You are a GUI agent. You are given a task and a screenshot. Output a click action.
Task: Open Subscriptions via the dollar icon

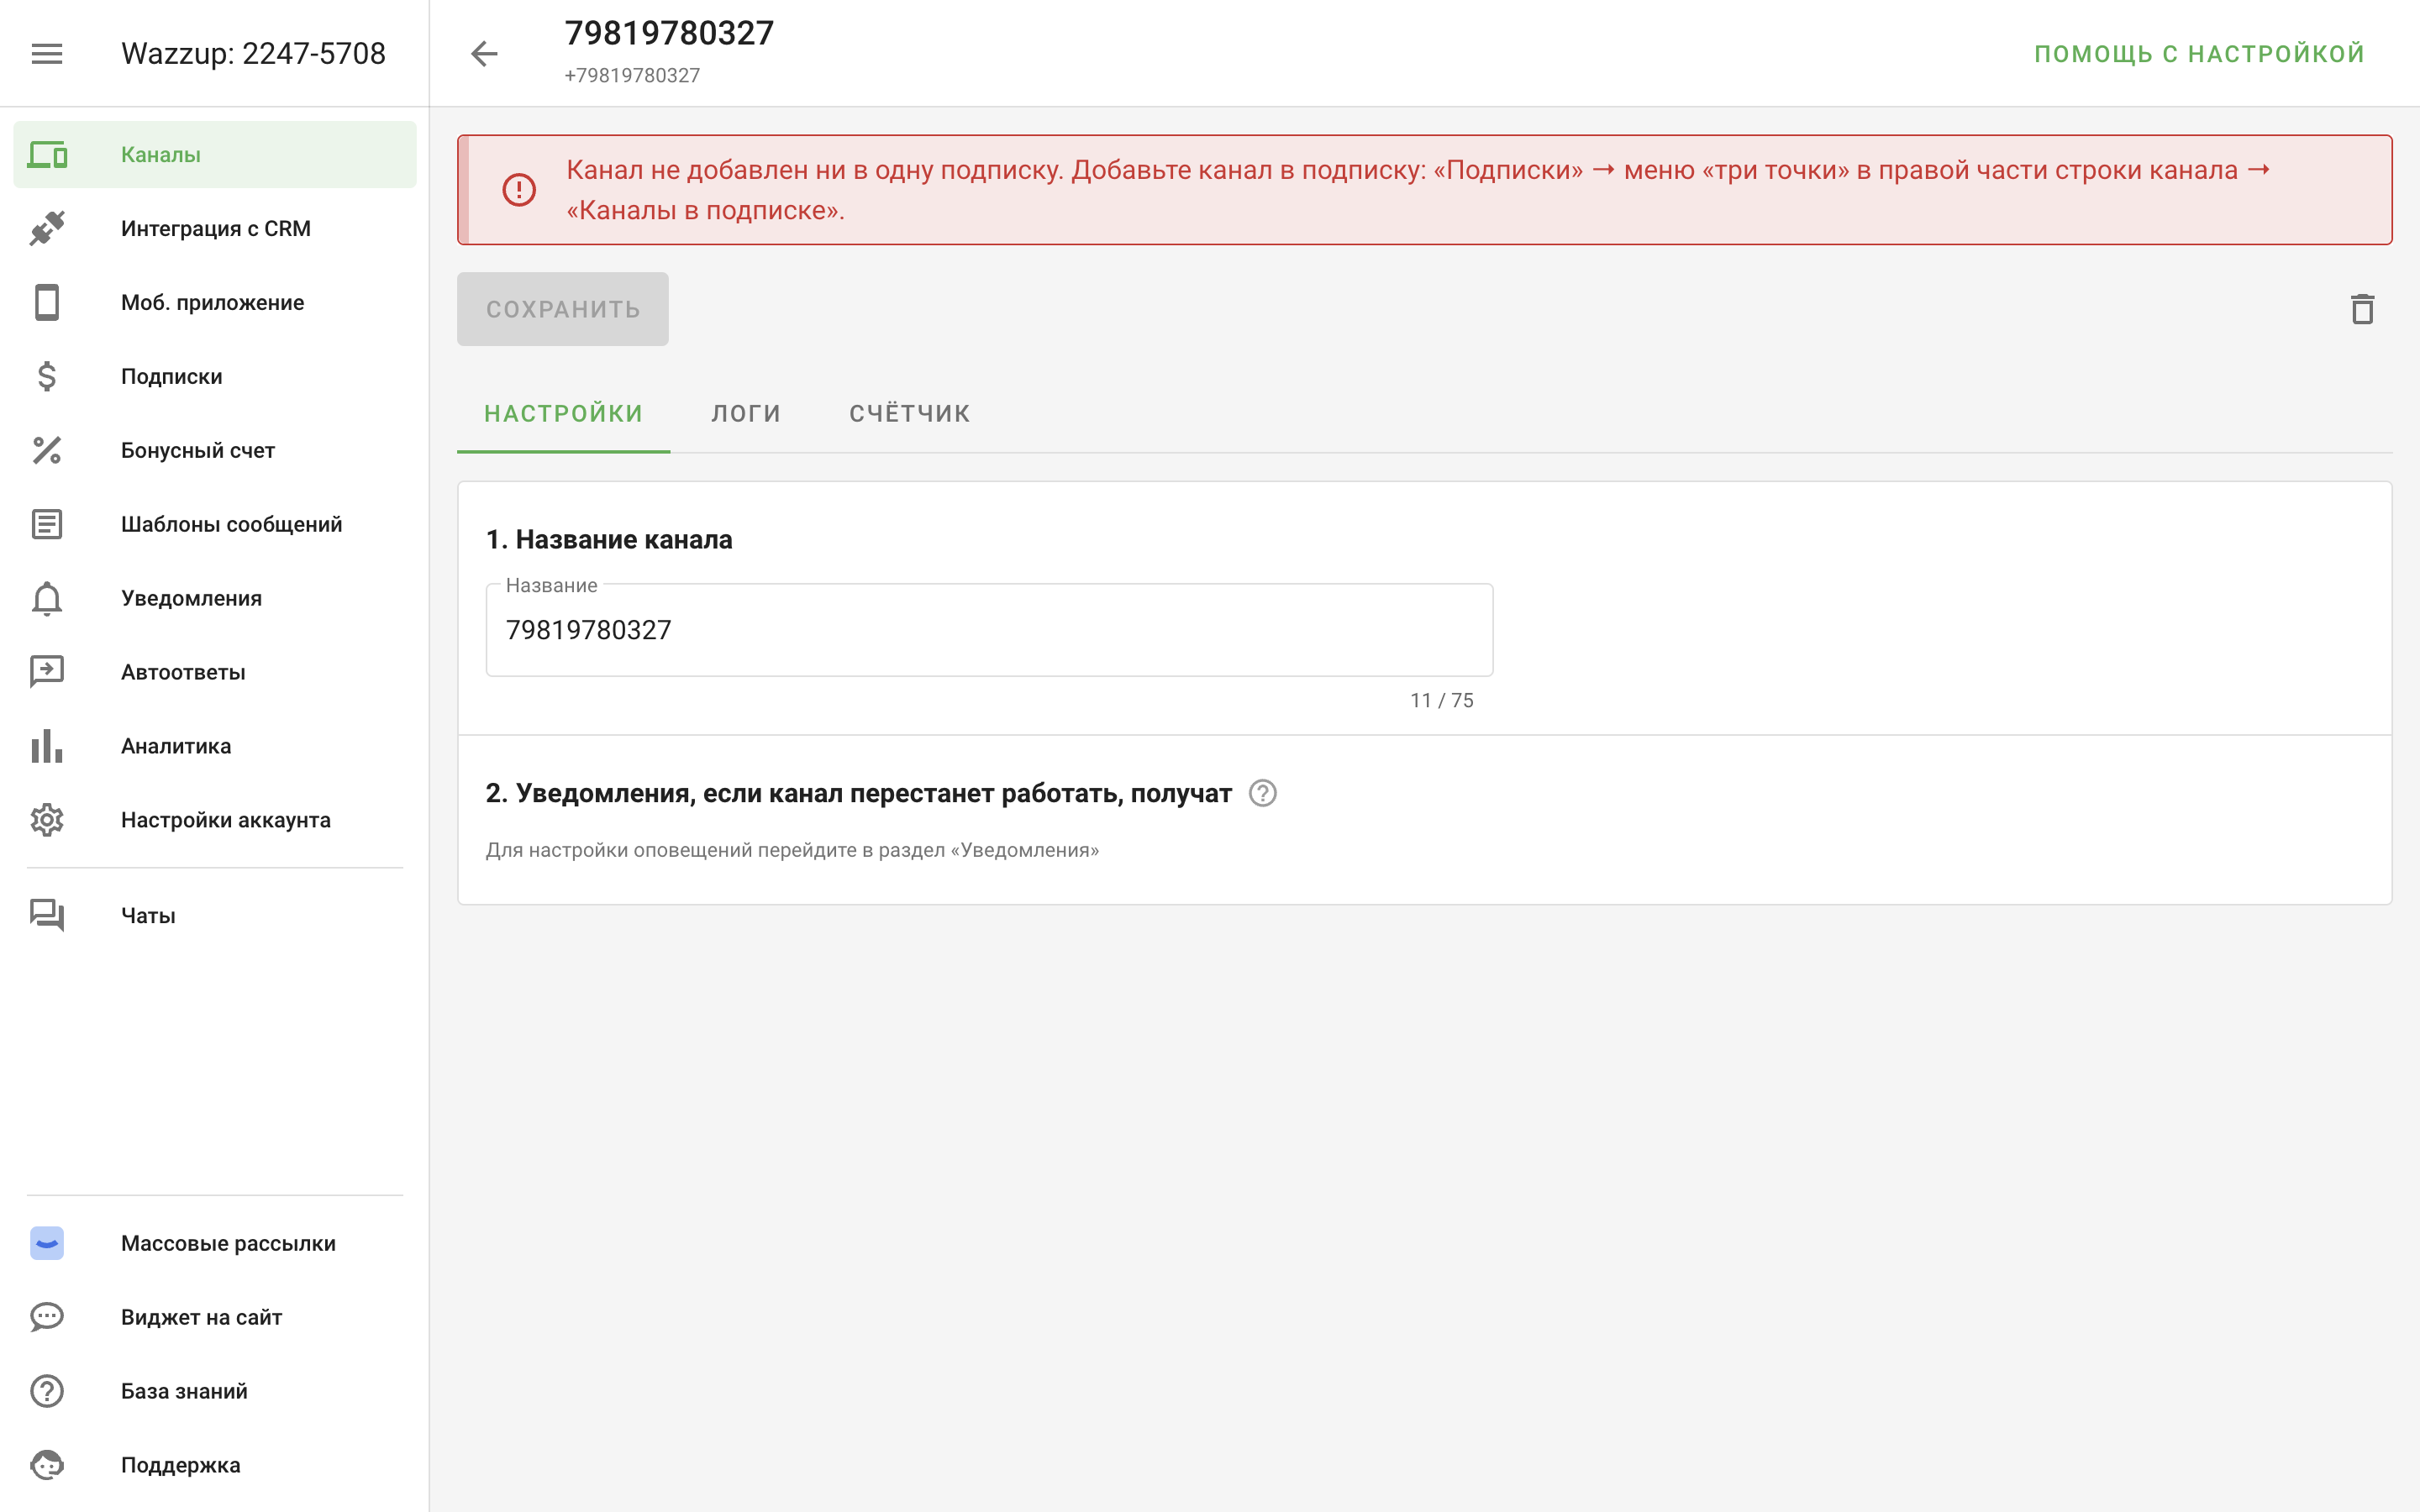[47, 376]
